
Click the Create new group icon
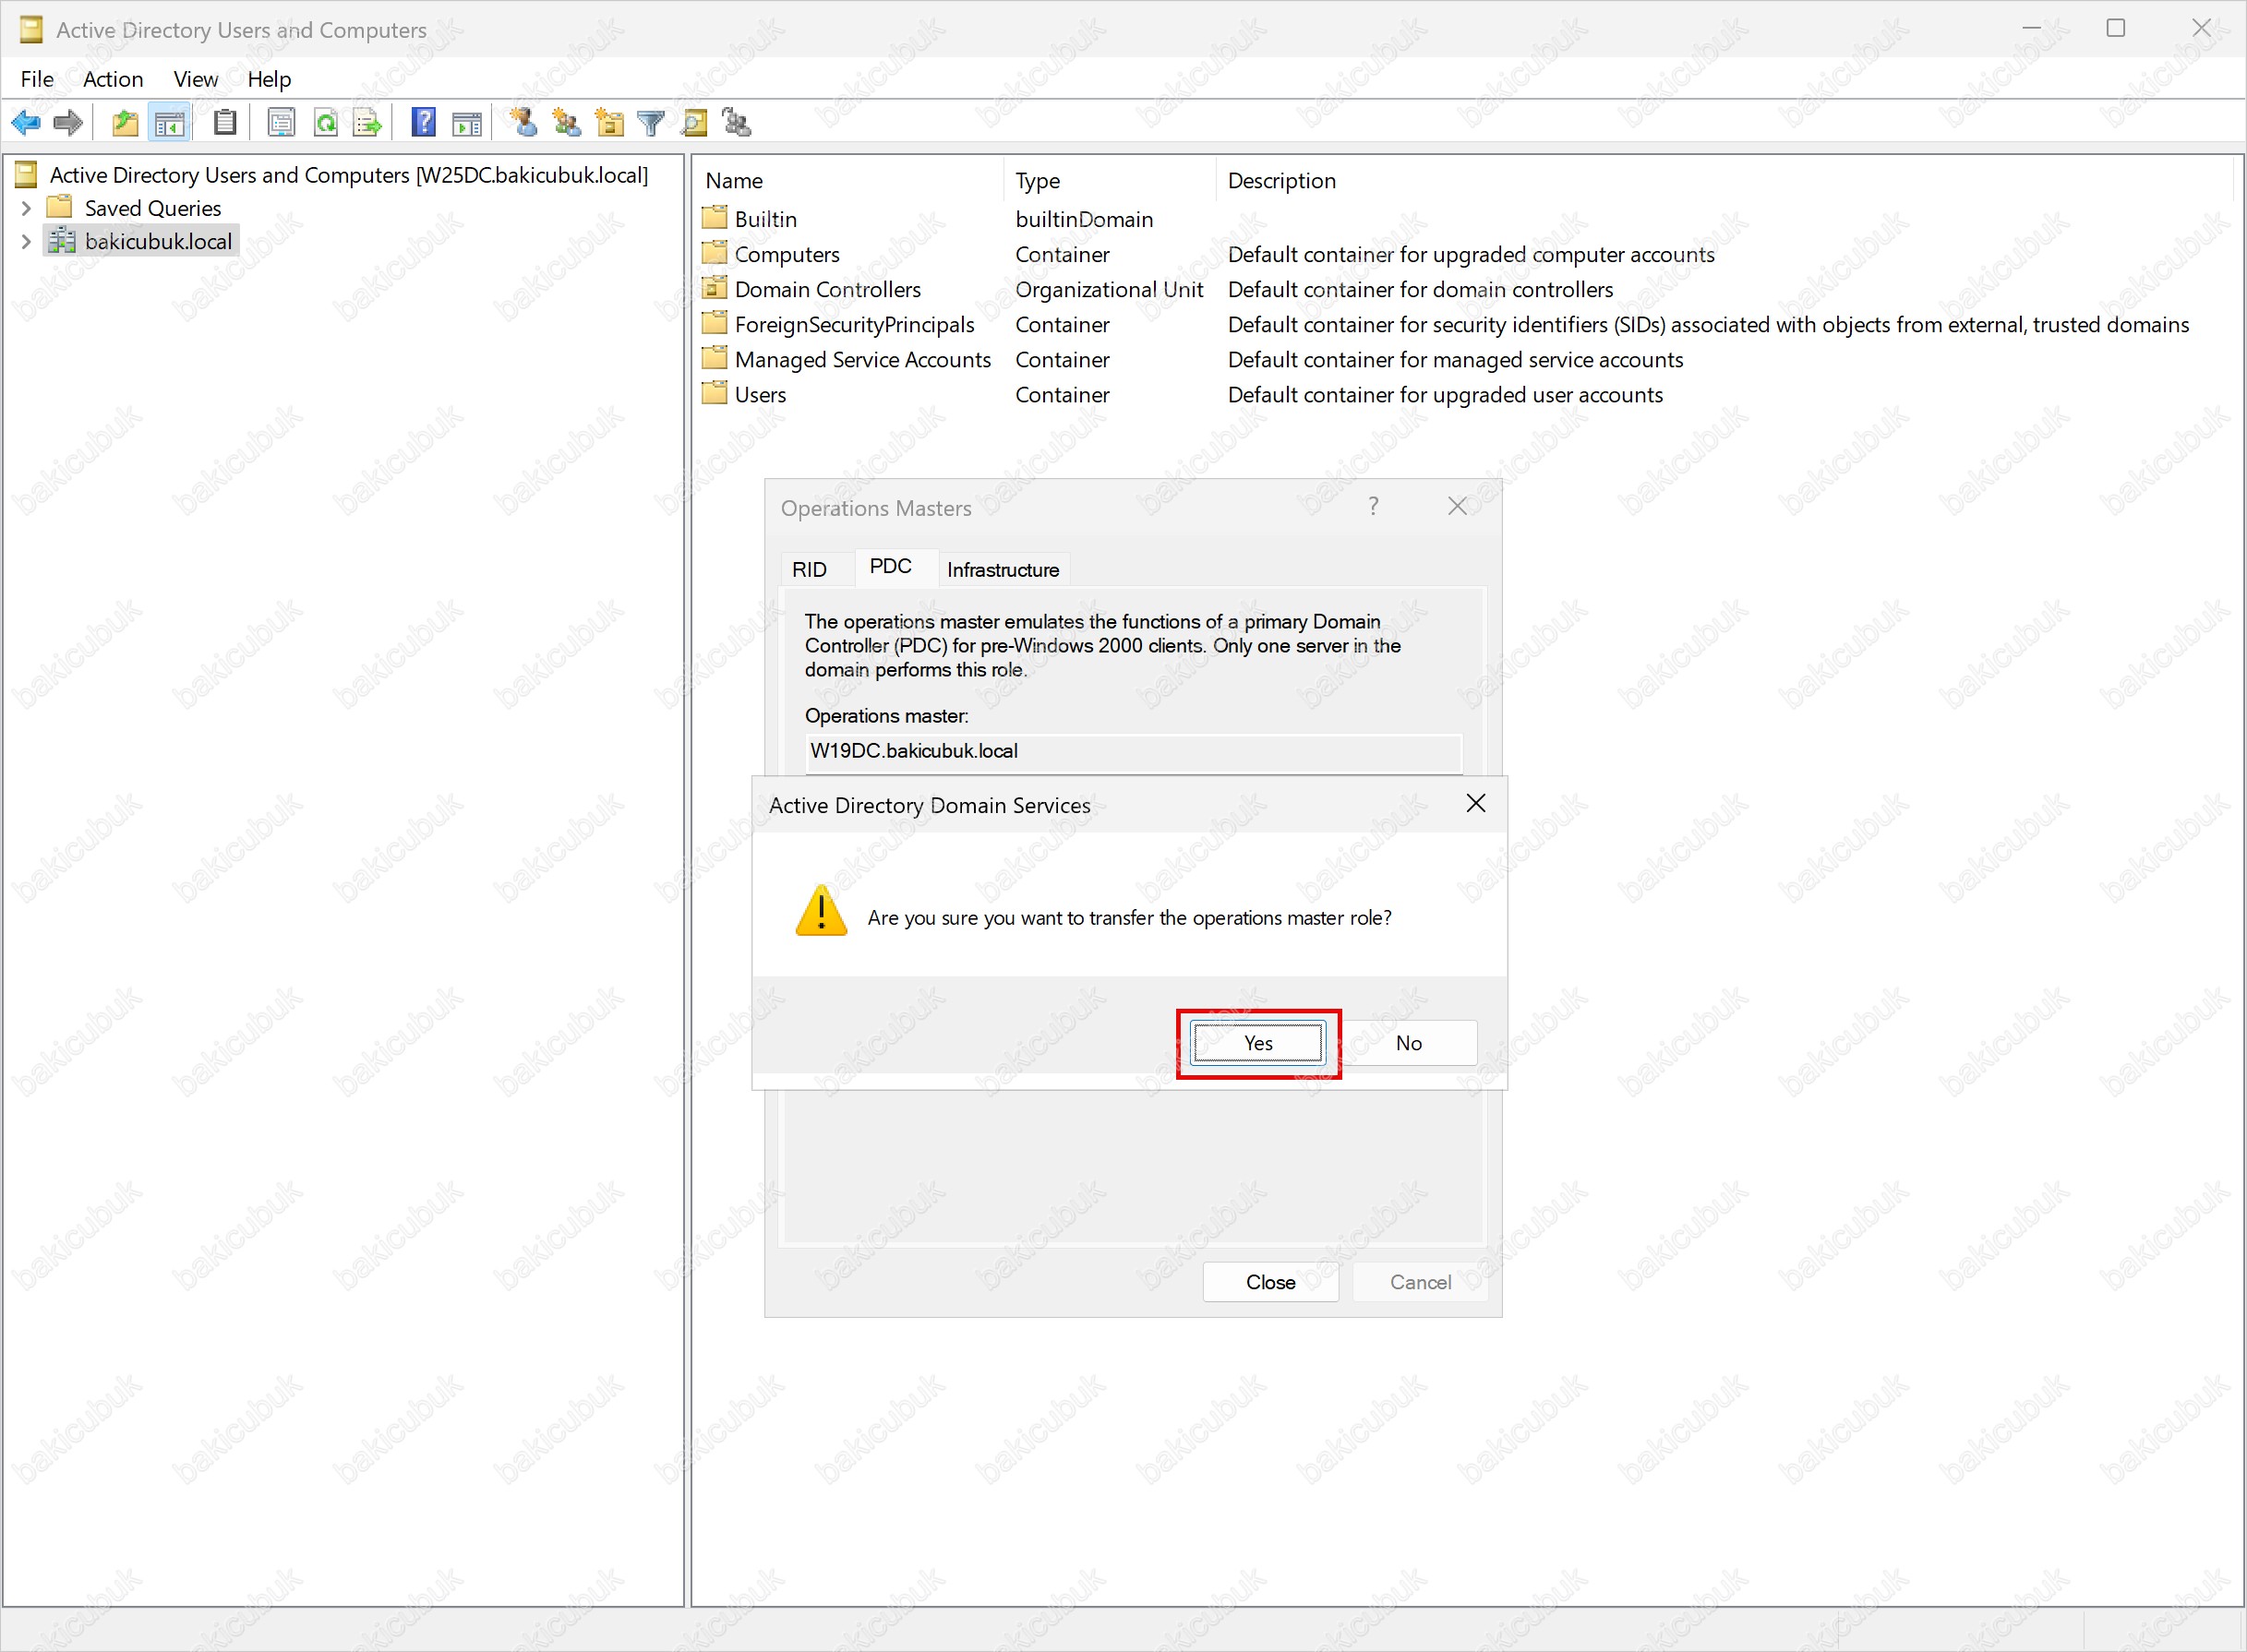(567, 122)
